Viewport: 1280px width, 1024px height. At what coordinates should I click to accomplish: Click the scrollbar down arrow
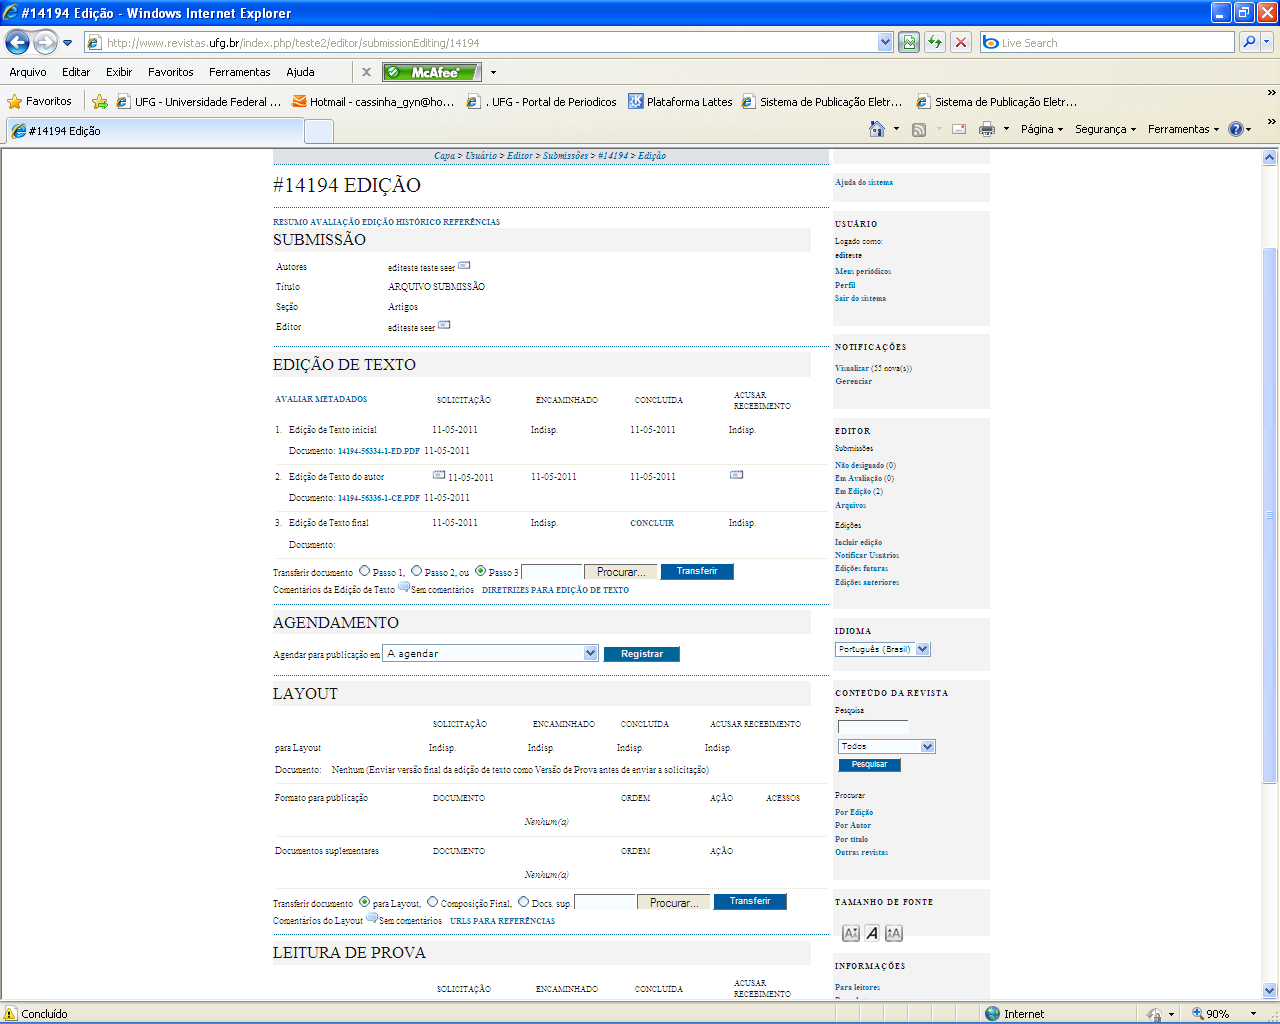pos(1270,990)
